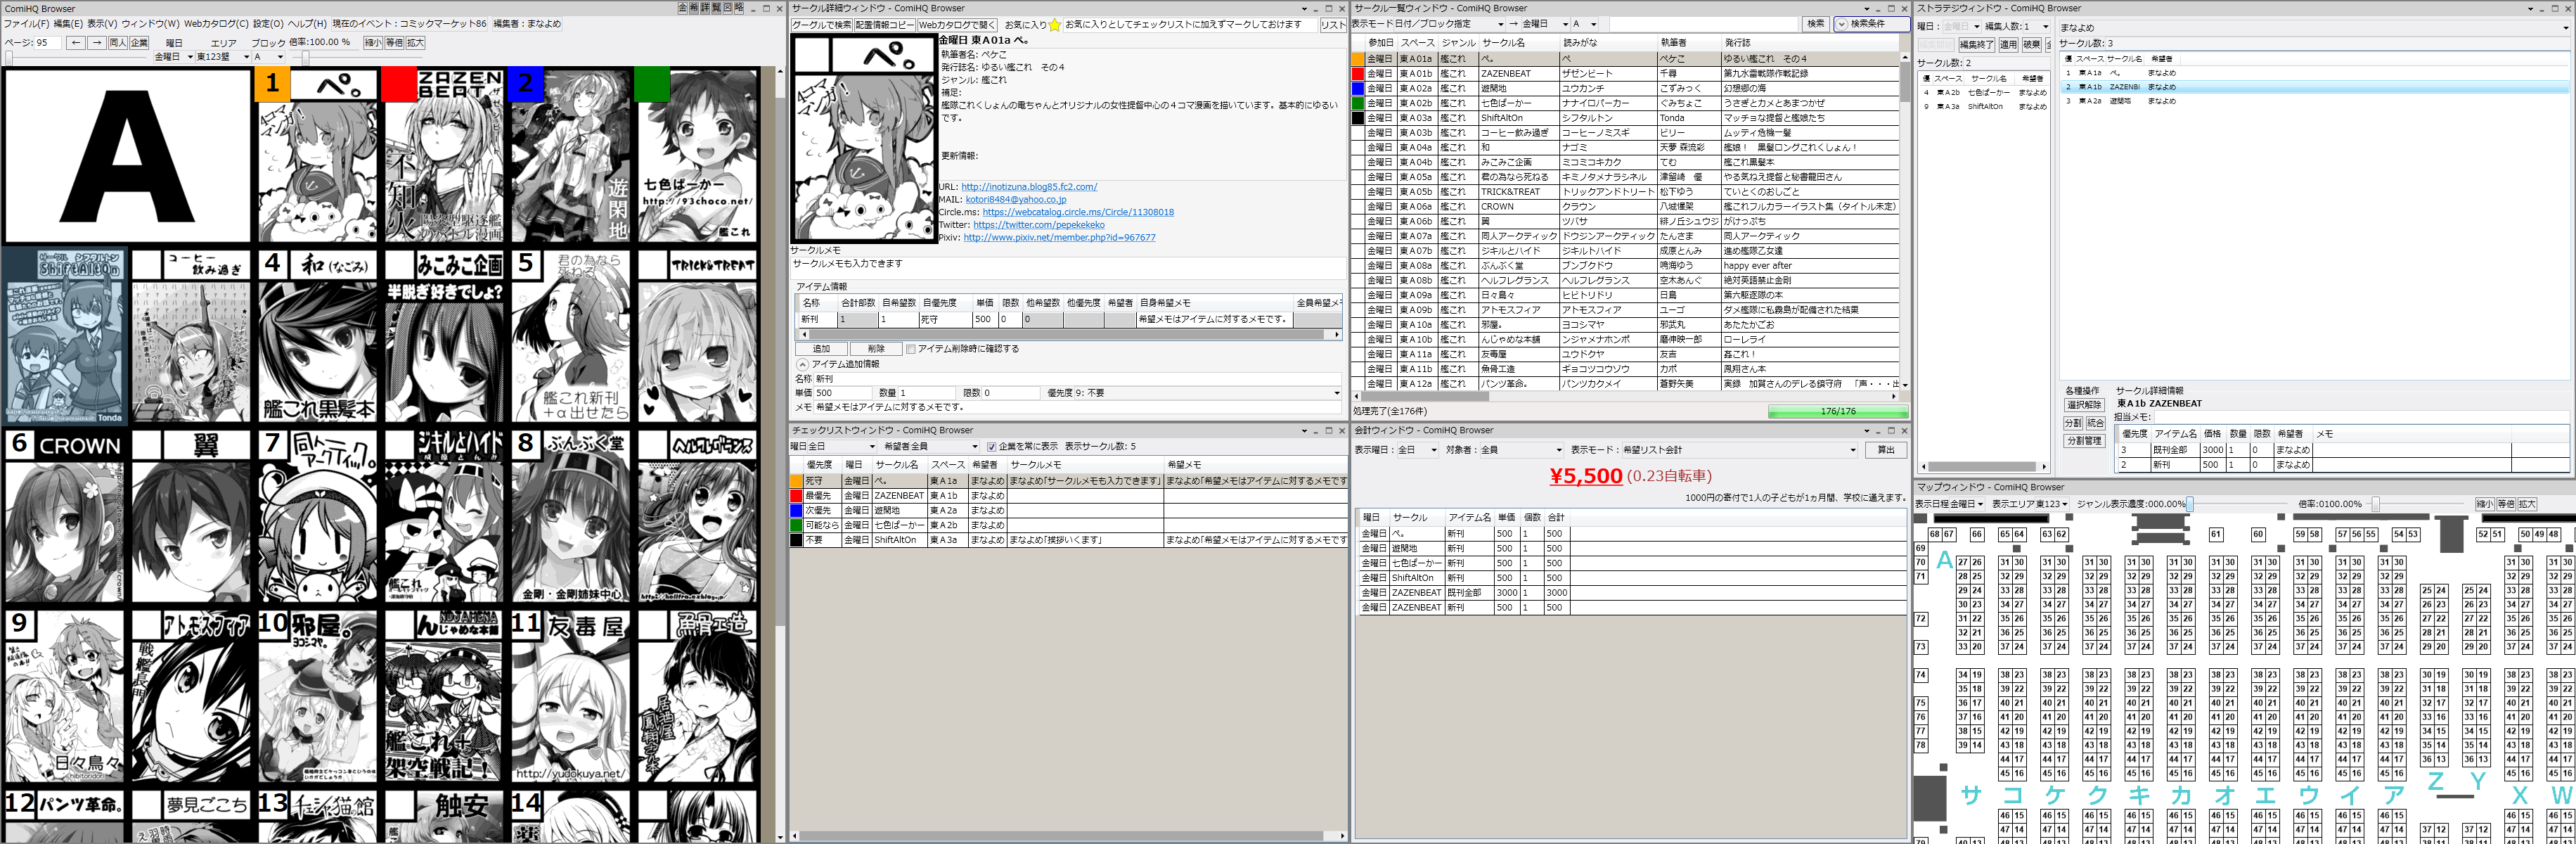This screenshot has width=2576, height=844.
Task: Toggle the 覧 window icon in main title bar
Action: coord(716,7)
